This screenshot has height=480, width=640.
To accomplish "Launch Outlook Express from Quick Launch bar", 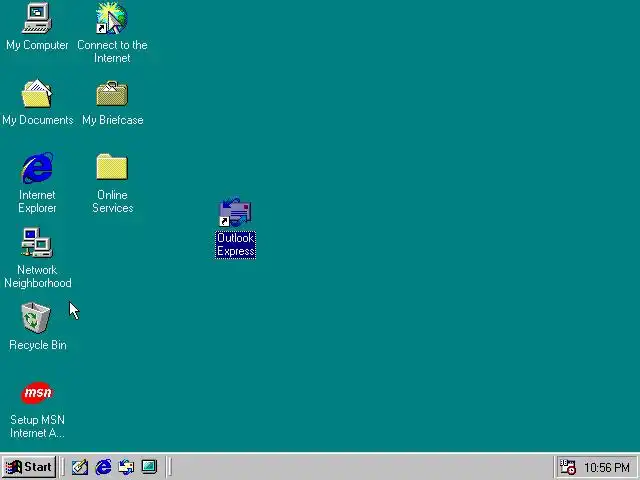I will click(x=126, y=467).
